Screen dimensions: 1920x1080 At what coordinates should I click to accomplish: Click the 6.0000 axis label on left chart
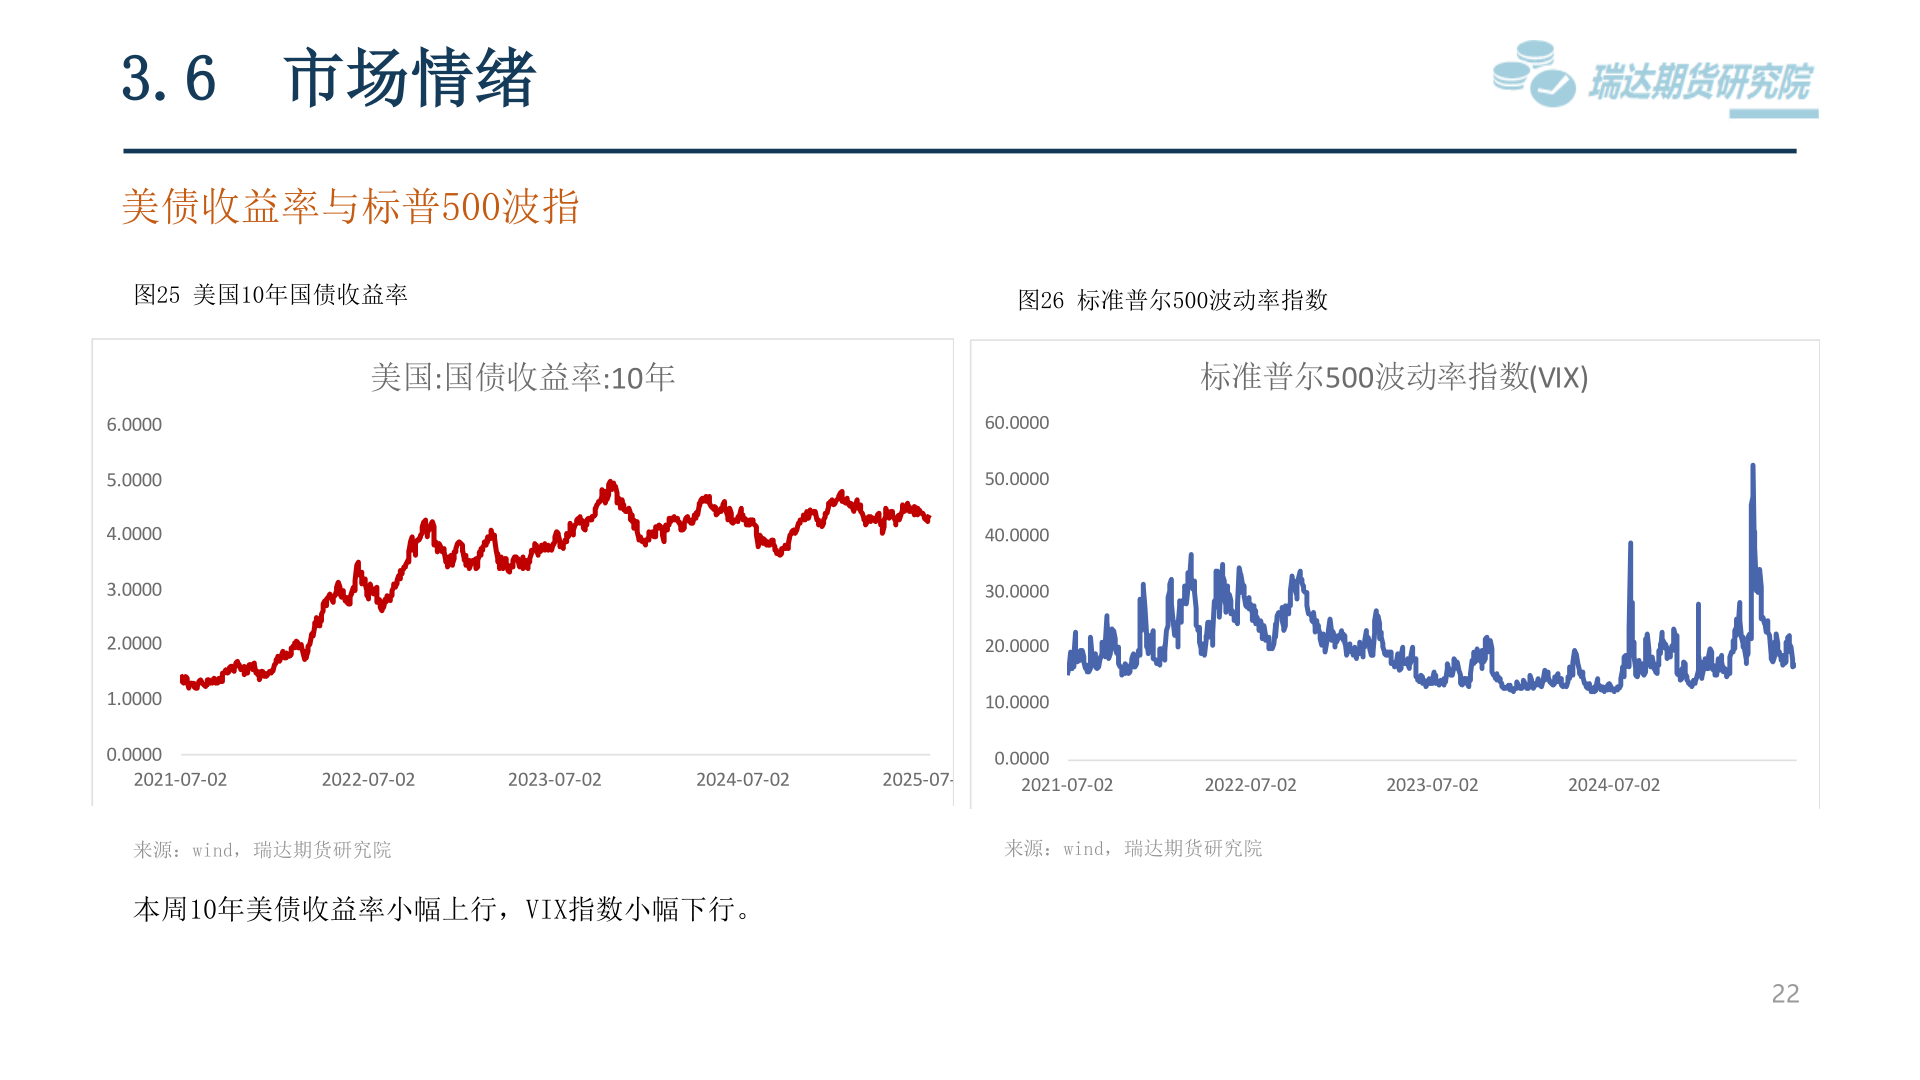click(134, 424)
